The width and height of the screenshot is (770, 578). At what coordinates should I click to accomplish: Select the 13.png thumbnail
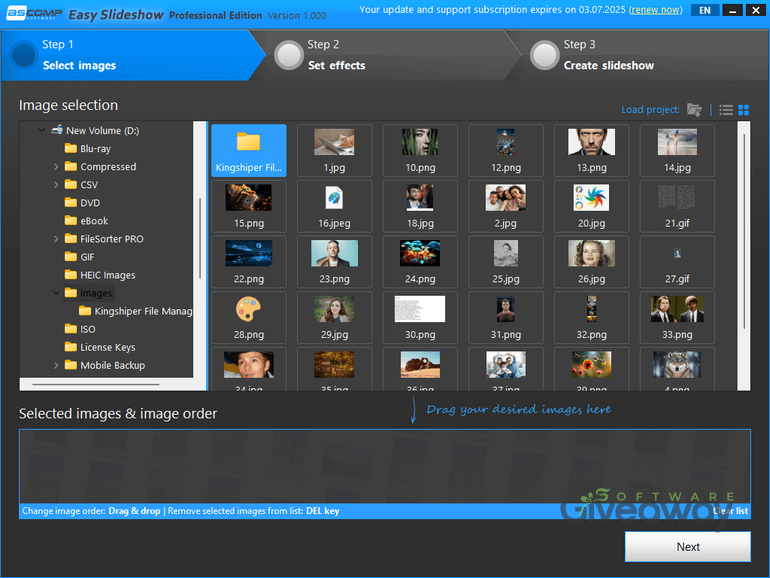tap(592, 150)
